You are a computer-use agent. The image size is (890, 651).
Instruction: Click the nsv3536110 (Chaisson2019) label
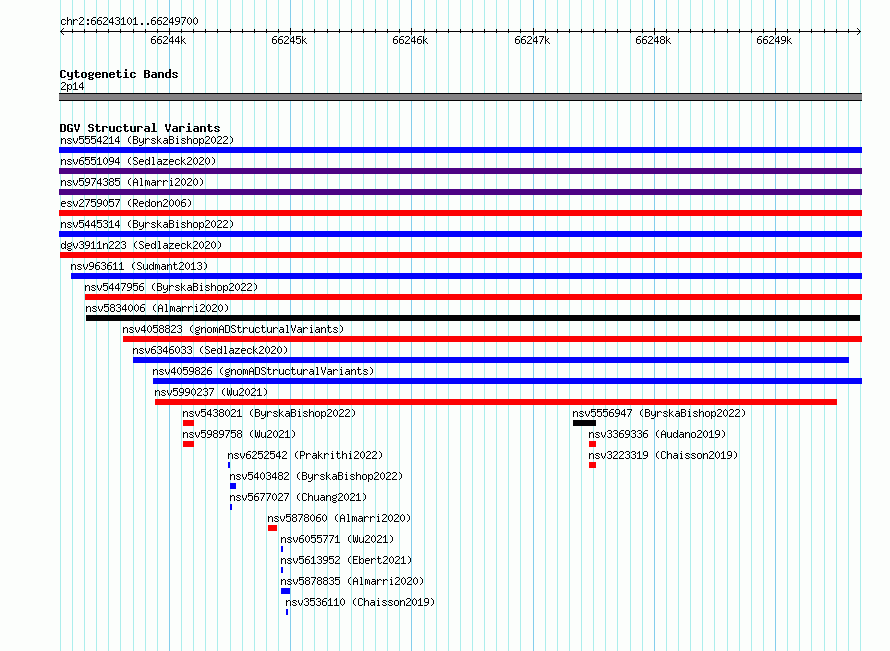360,602
